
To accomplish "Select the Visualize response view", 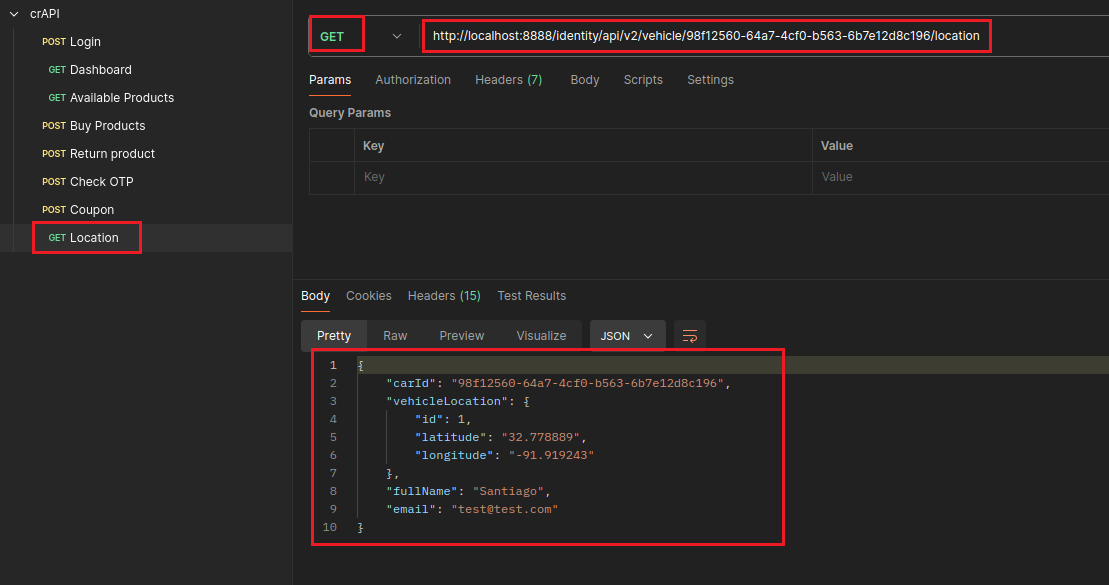I will (x=541, y=336).
